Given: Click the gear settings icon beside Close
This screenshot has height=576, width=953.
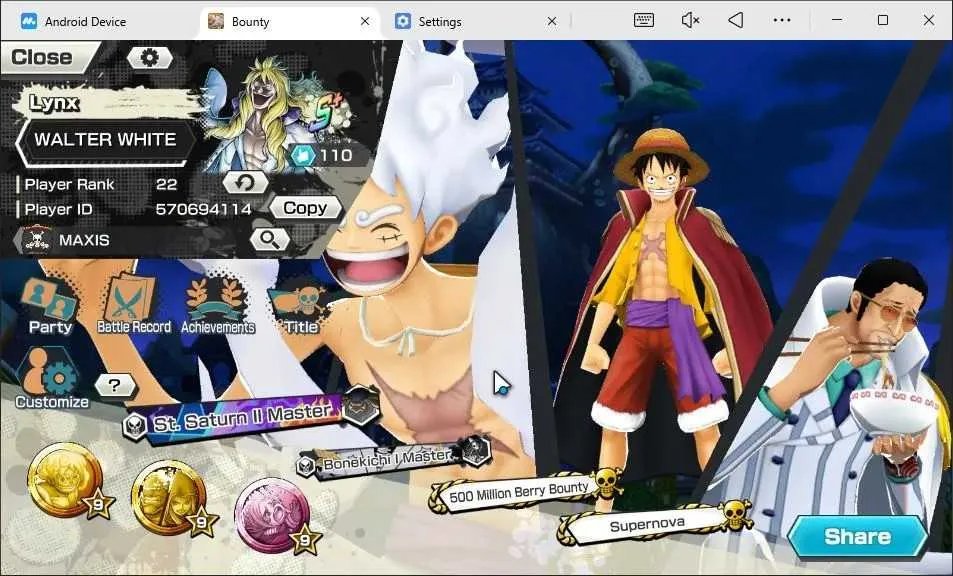Looking at the screenshot, I should coord(150,58).
